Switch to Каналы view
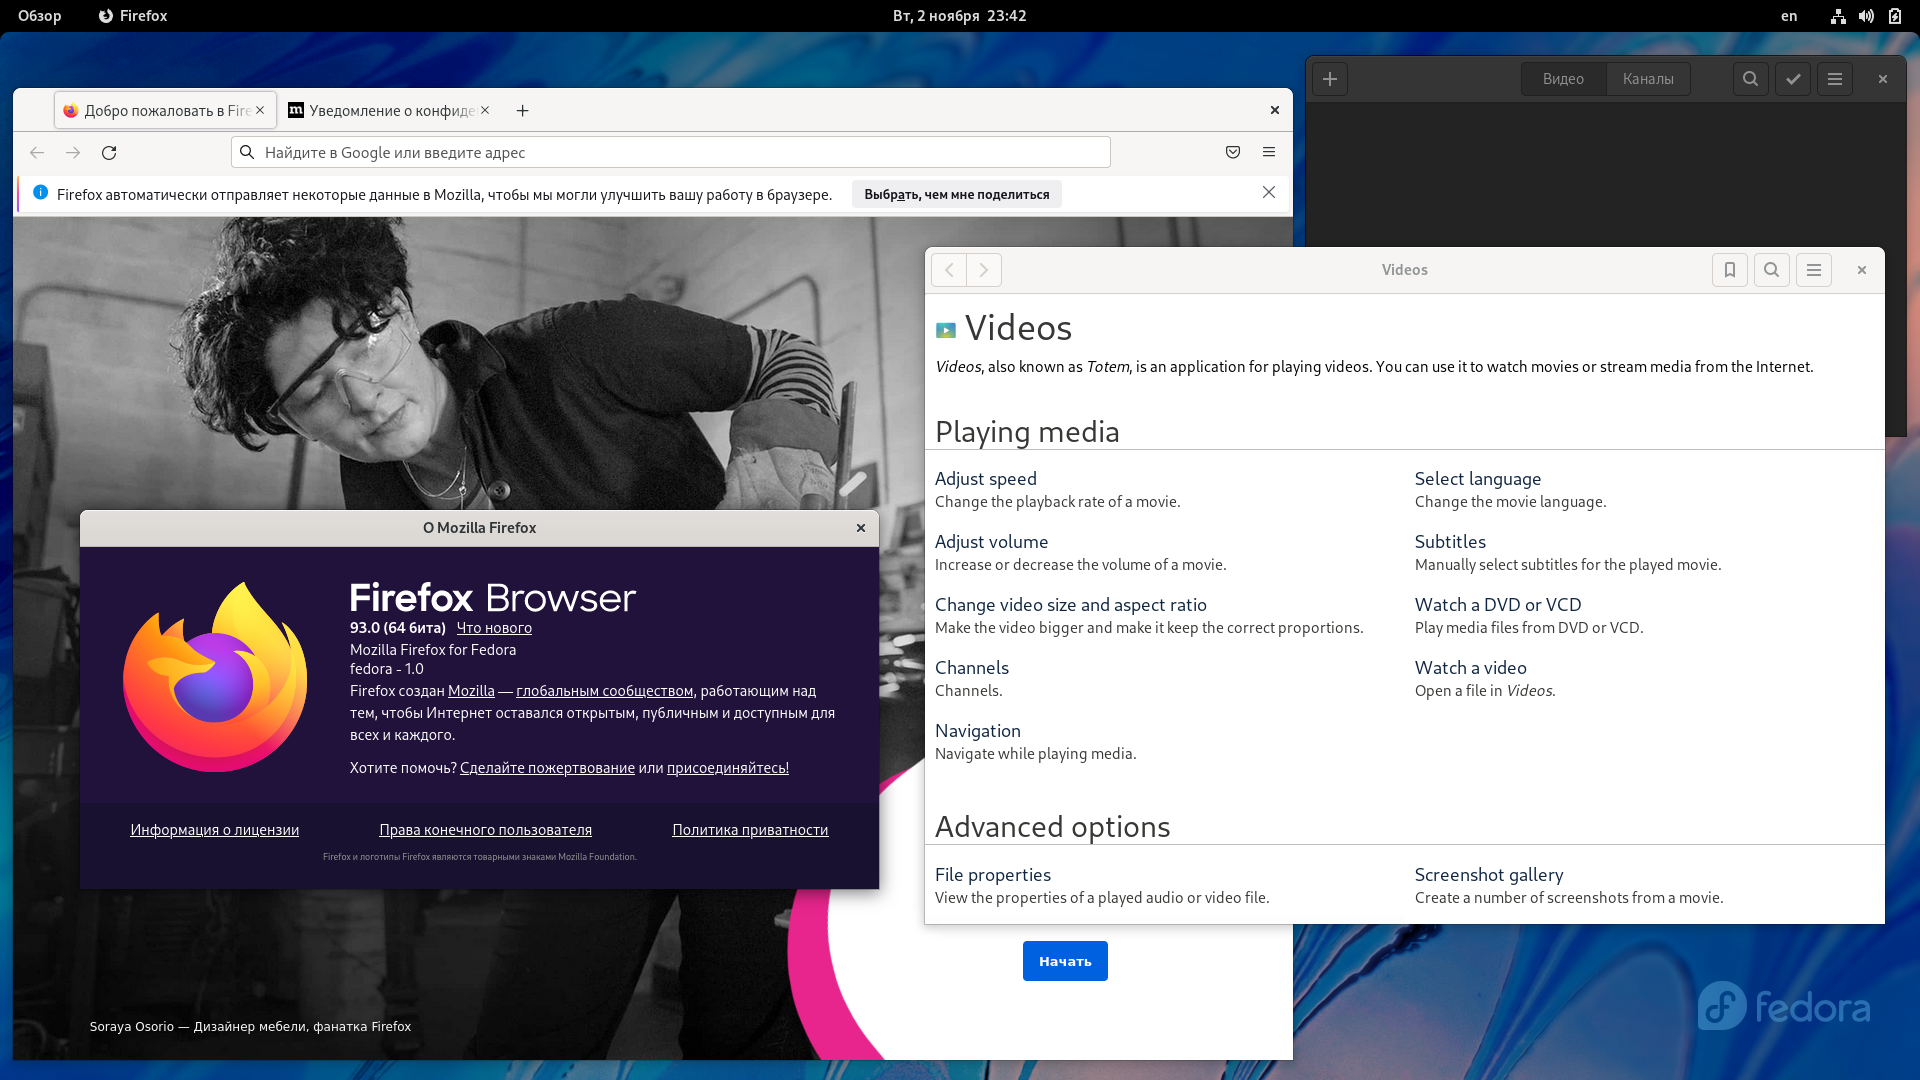1920x1080 pixels. (x=1648, y=79)
